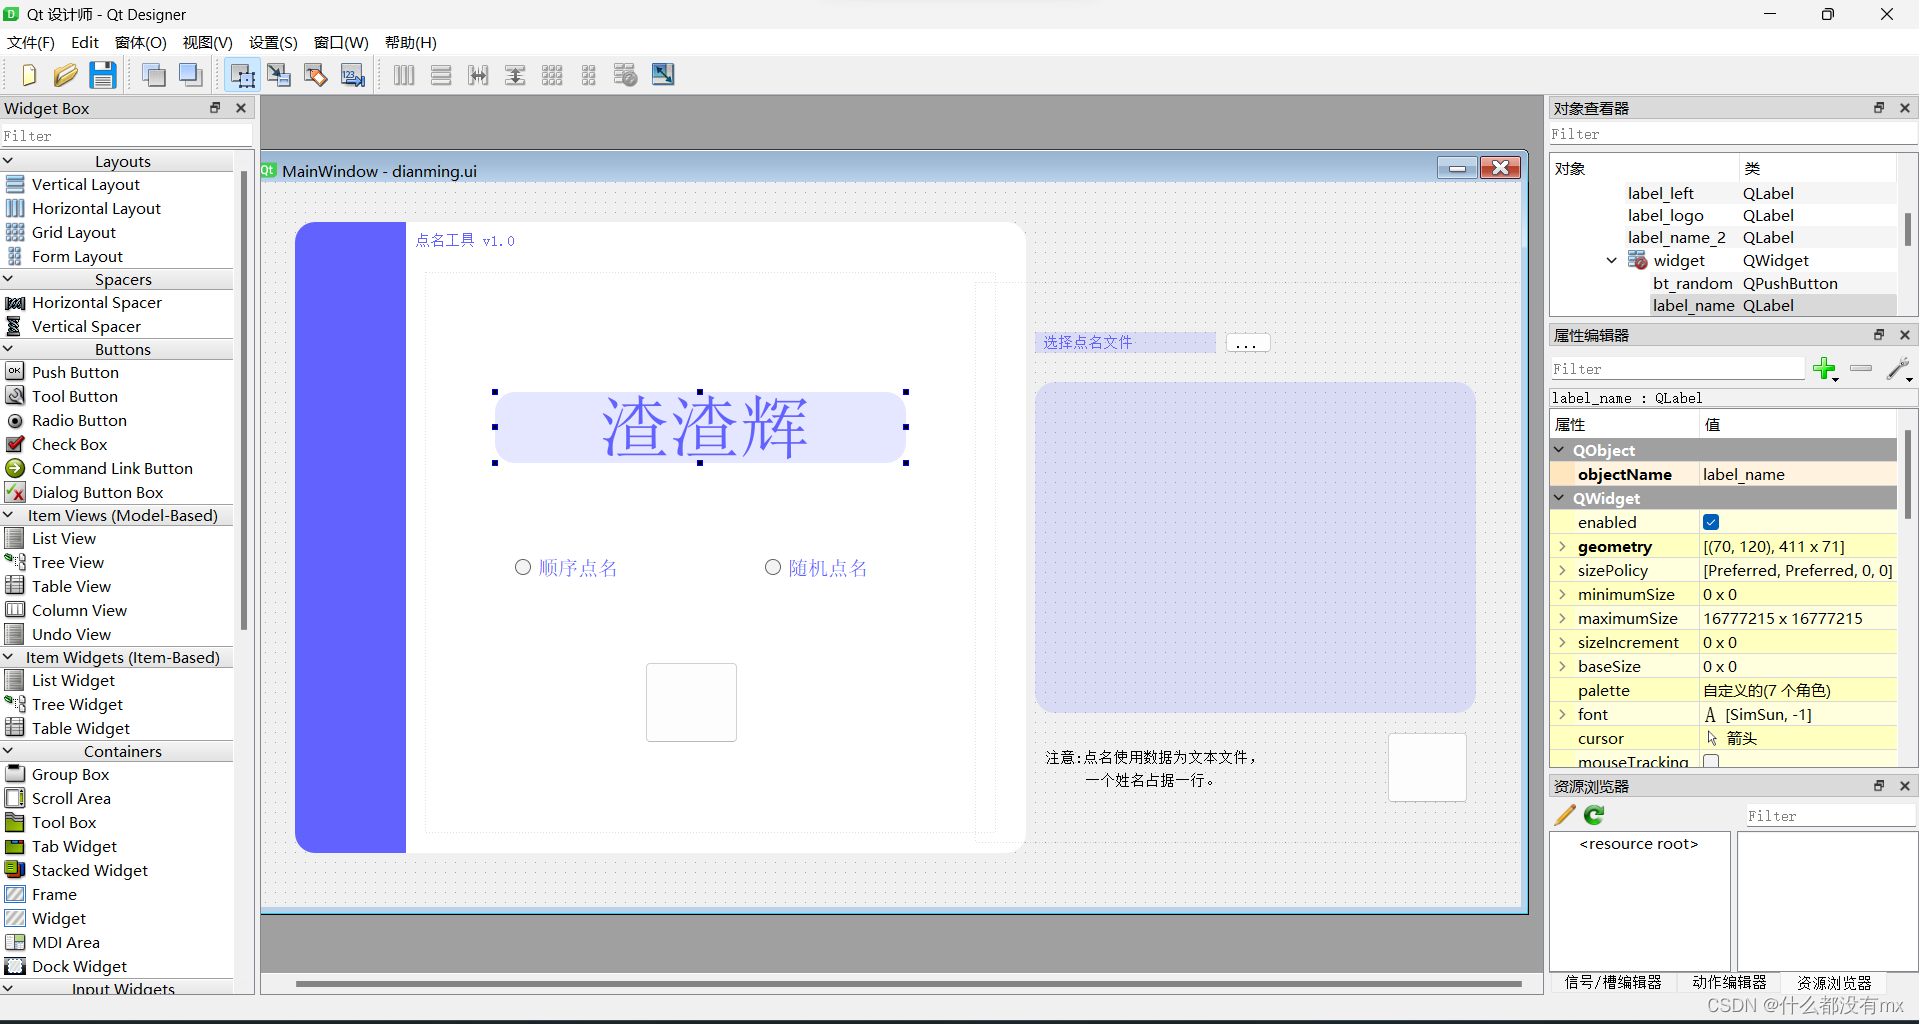Viewport: 1919px width, 1024px height.
Task: Collapse the Layouts category in Widget Box
Action: click(8, 161)
